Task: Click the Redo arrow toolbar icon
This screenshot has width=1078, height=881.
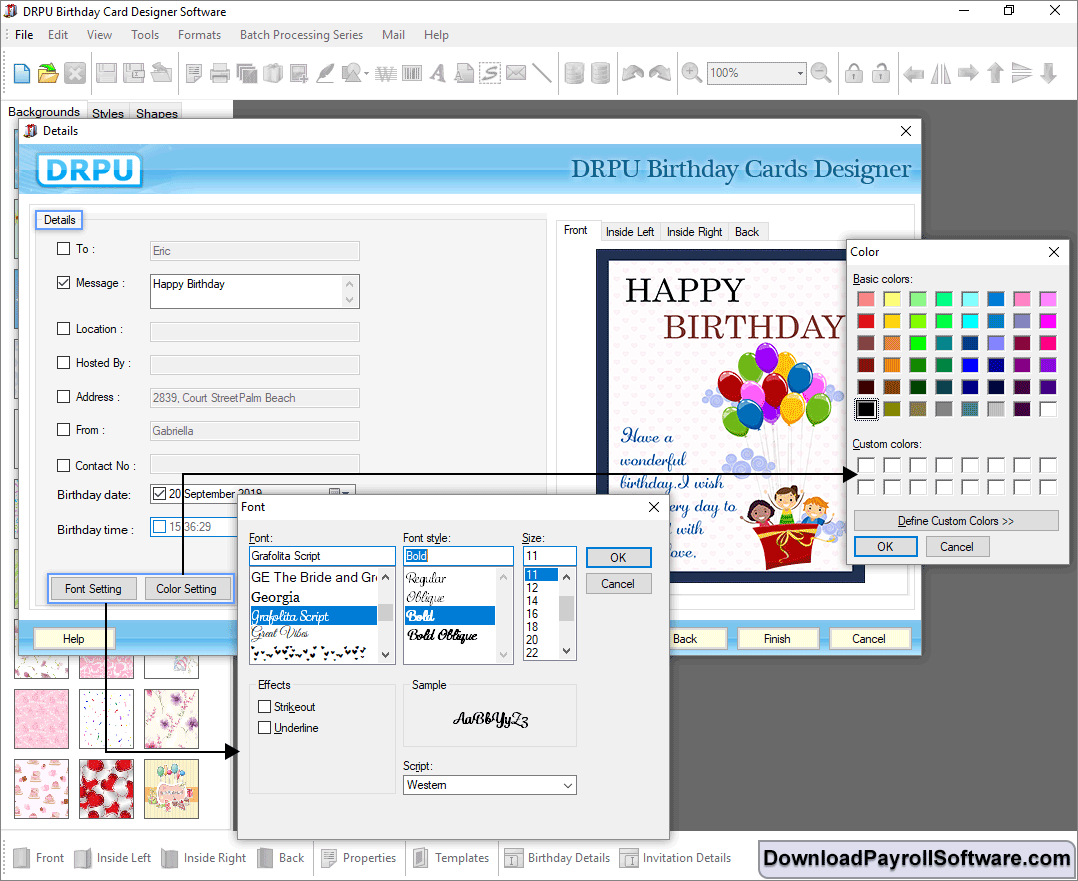Action: 660,73
